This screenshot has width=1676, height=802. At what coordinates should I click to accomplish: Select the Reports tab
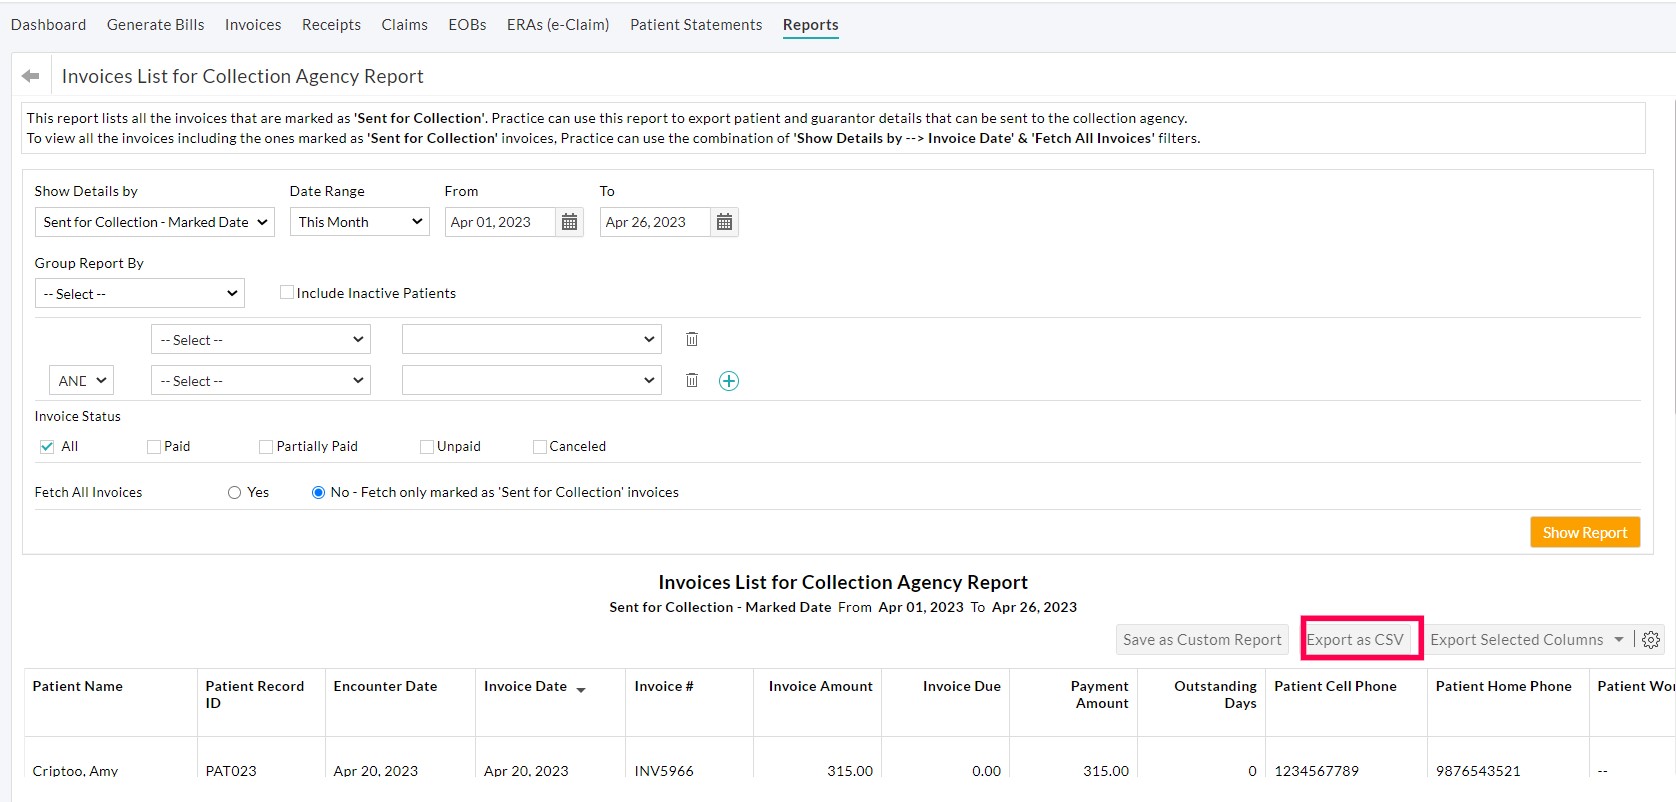point(810,25)
